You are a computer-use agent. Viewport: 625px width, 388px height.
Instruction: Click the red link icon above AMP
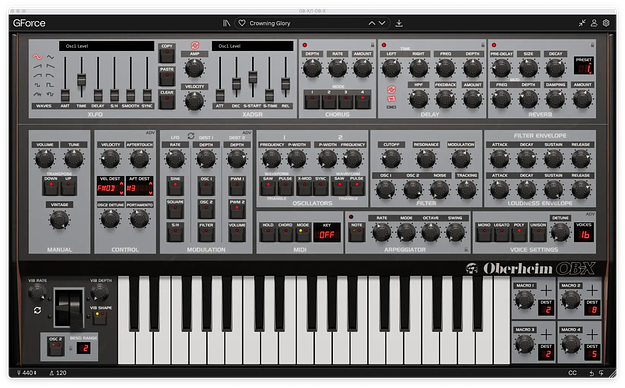[x=195, y=45]
